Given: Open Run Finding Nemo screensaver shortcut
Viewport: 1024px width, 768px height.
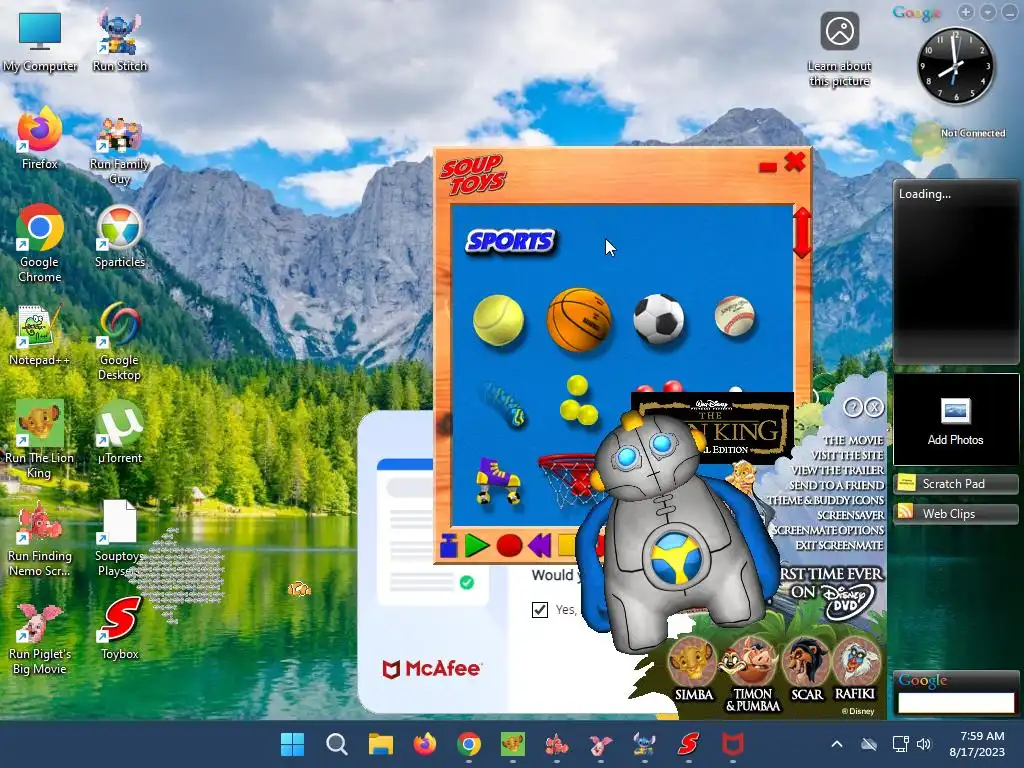Looking at the screenshot, I should (x=39, y=537).
